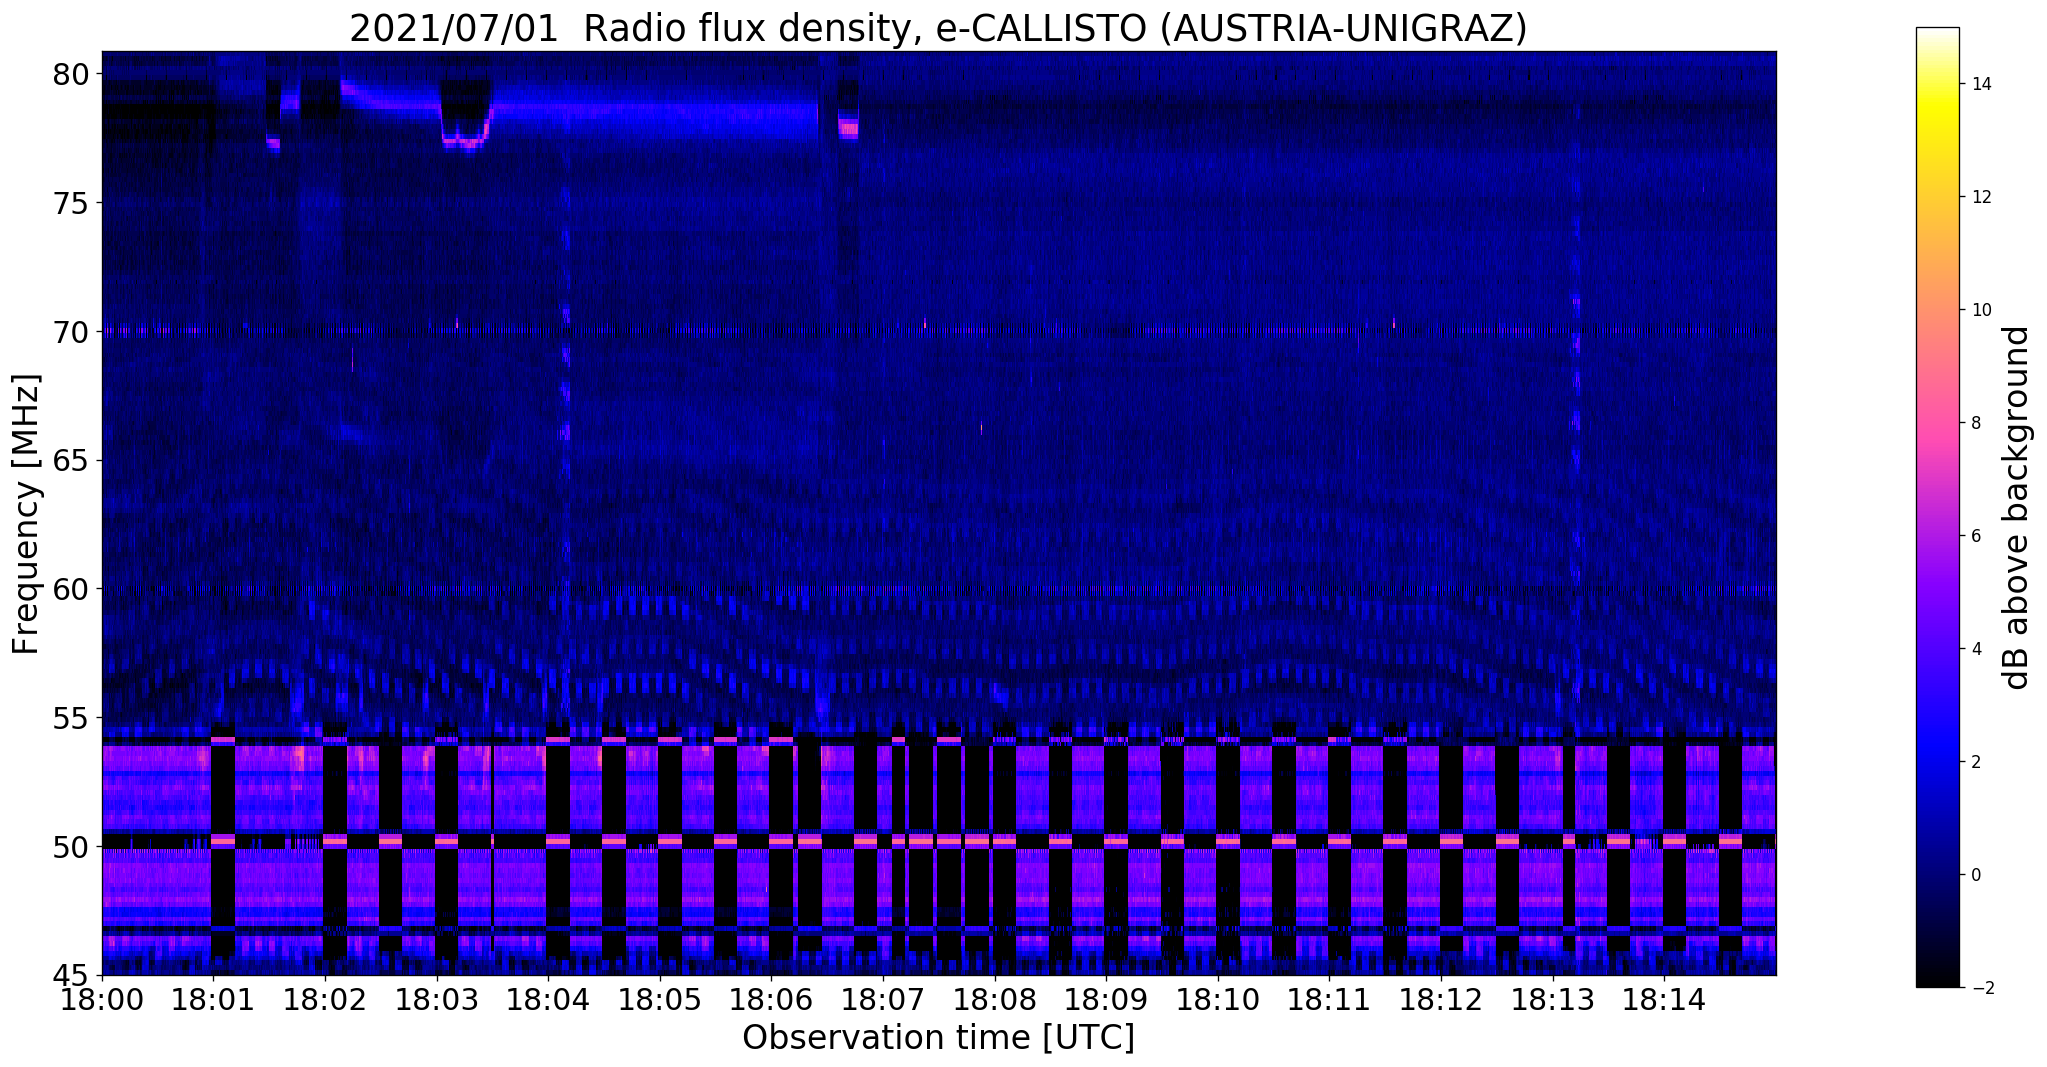Screen dimensions: 2047x1067
Task: Click the 18:02 time tick label
Action: 325,999
